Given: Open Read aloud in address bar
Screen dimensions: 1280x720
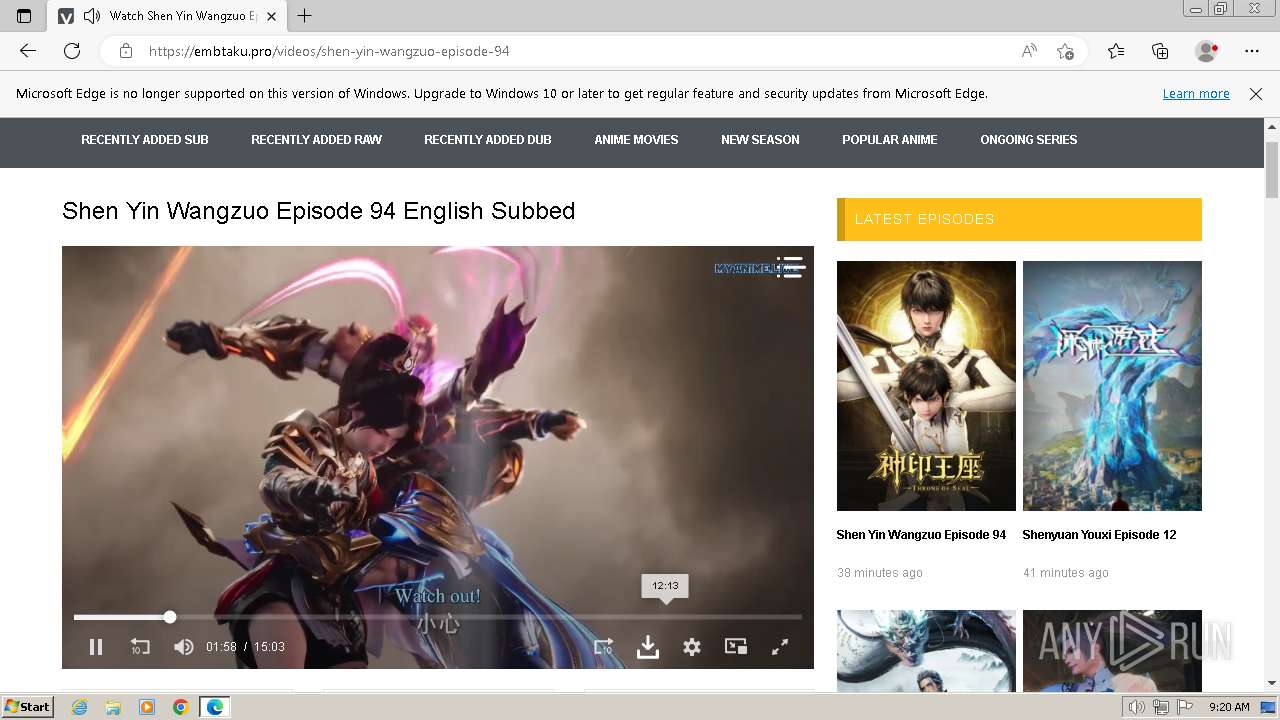Looking at the screenshot, I should (1029, 51).
